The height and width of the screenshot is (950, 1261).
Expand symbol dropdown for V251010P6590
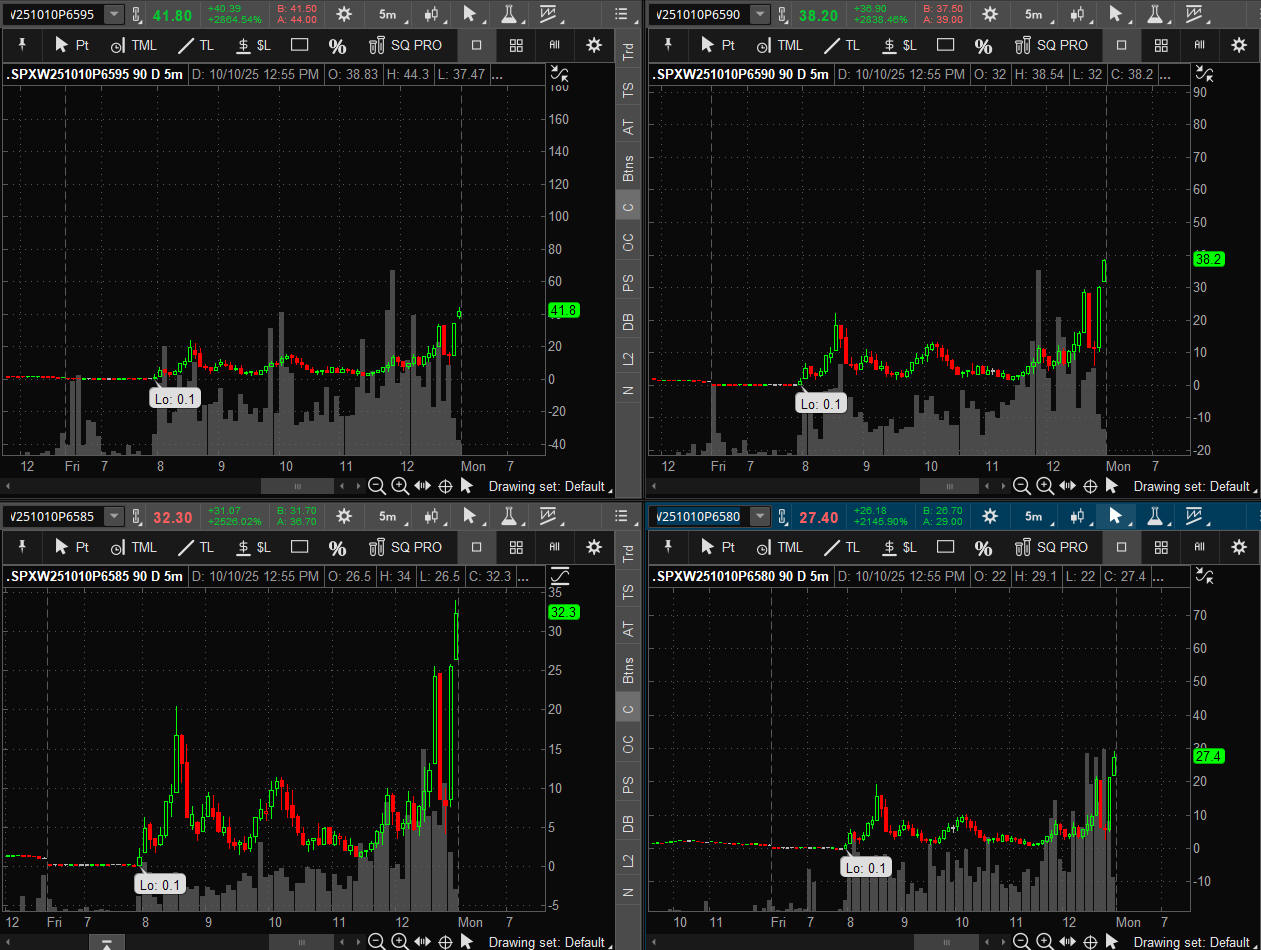(761, 14)
